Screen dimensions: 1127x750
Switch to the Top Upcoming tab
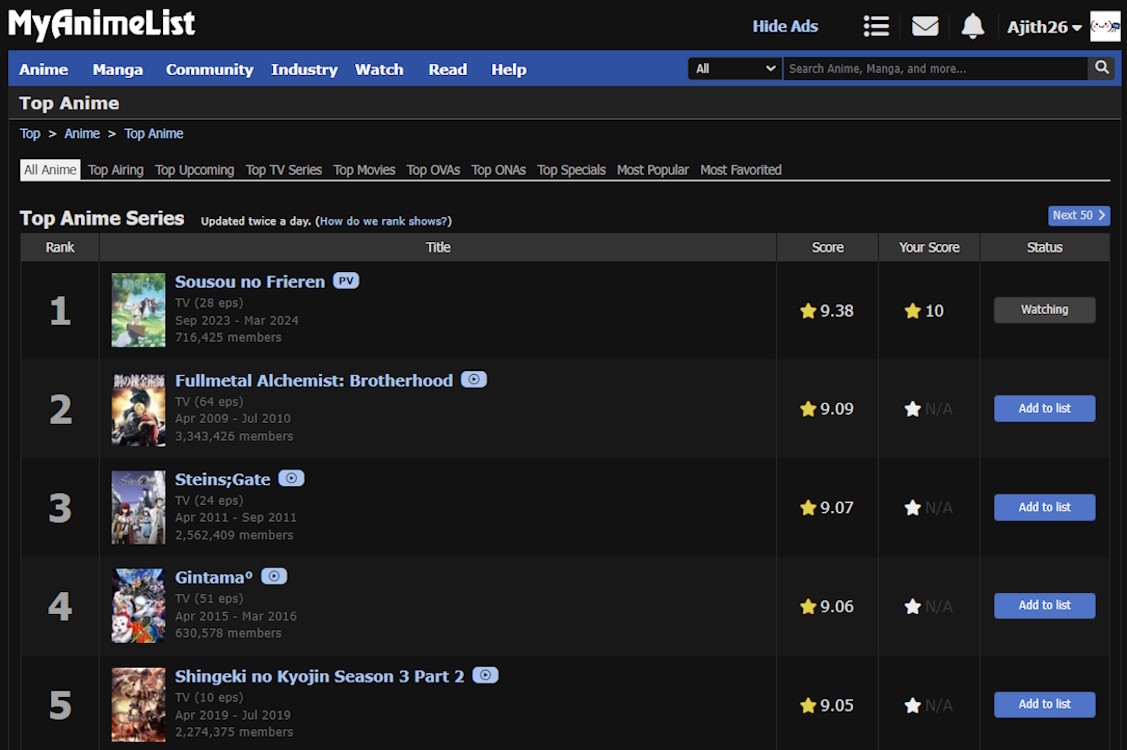[195, 170]
